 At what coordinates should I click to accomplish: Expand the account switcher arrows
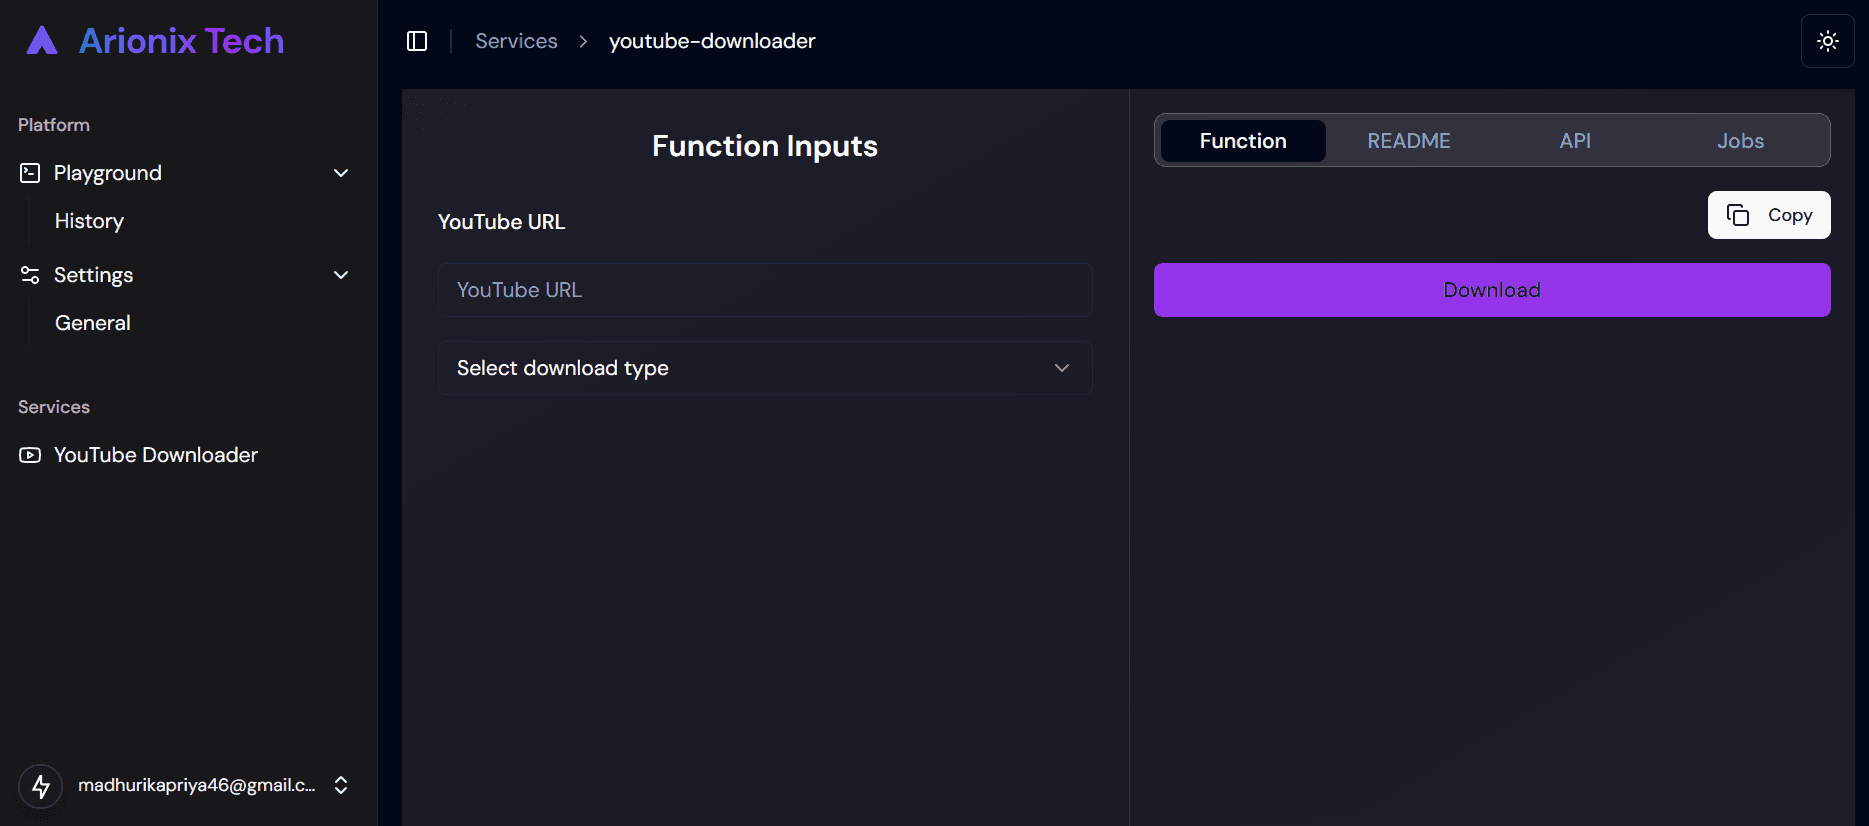point(341,785)
